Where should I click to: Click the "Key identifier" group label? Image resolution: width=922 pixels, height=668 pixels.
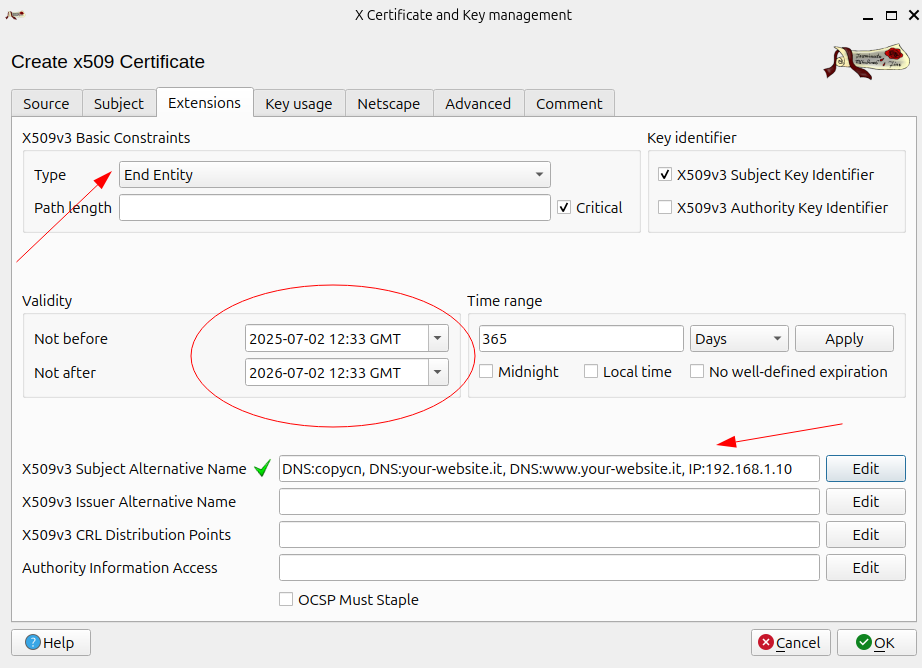692,138
